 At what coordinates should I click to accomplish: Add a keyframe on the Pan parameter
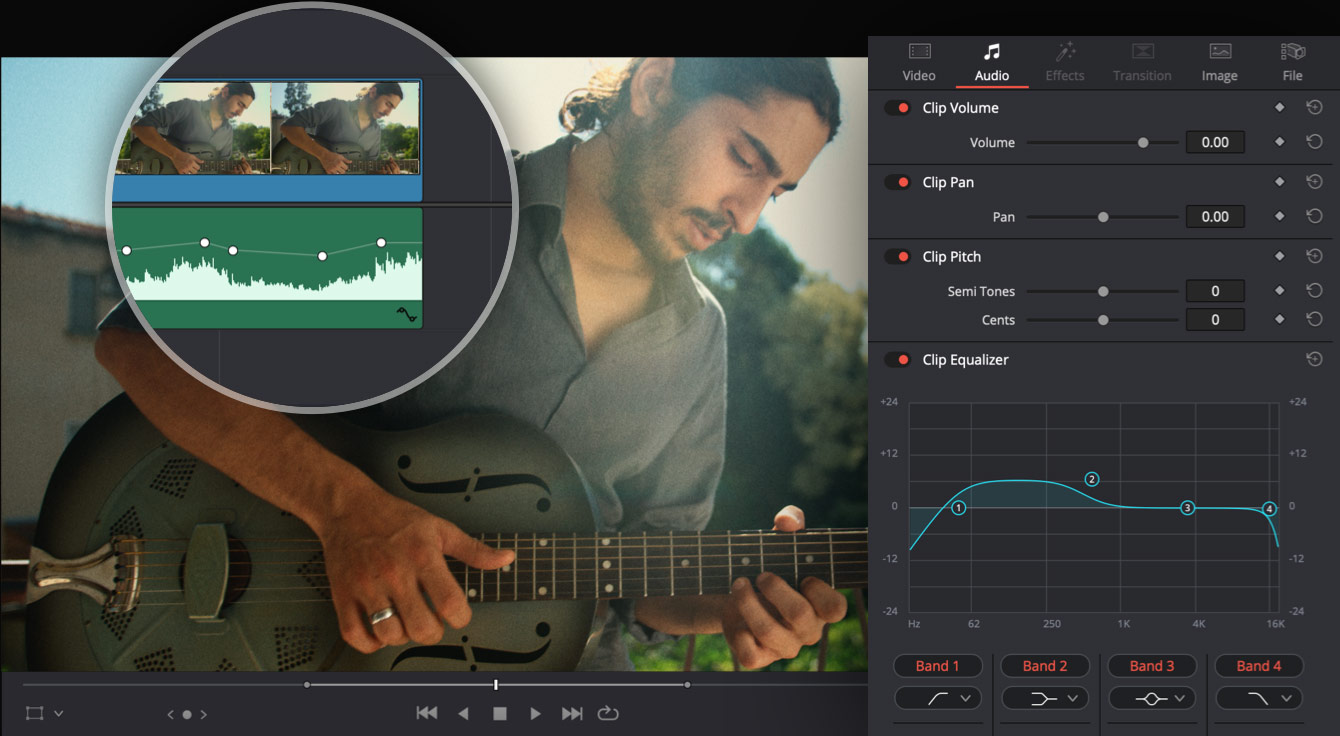pos(1279,216)
